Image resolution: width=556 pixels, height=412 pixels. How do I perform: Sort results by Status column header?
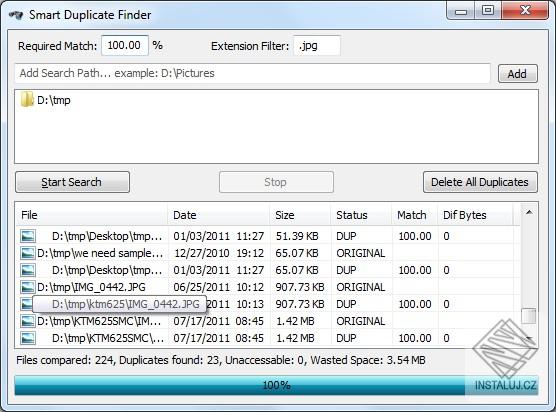(361, 215)
